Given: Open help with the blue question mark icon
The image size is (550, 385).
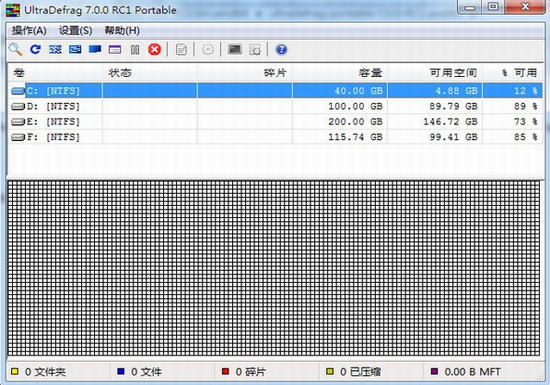Looking at the screenshot, I should 281,49.
